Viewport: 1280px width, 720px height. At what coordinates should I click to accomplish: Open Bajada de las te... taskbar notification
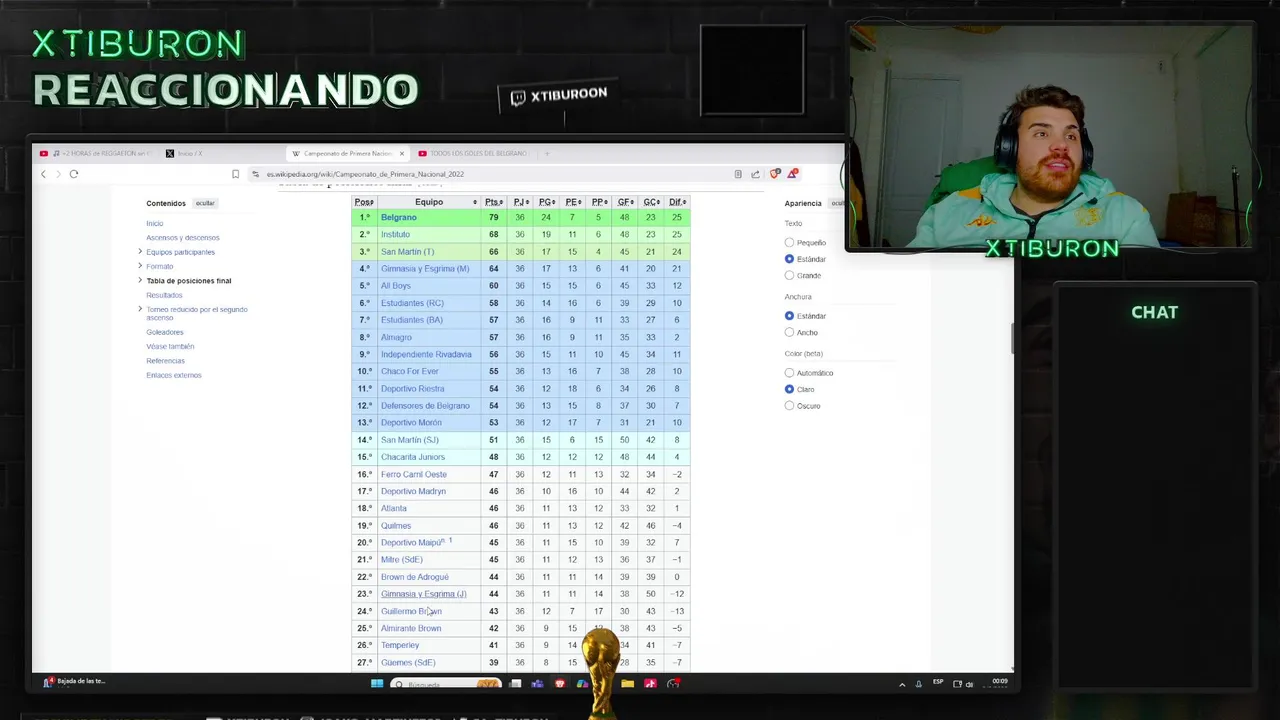click(74, 681)
